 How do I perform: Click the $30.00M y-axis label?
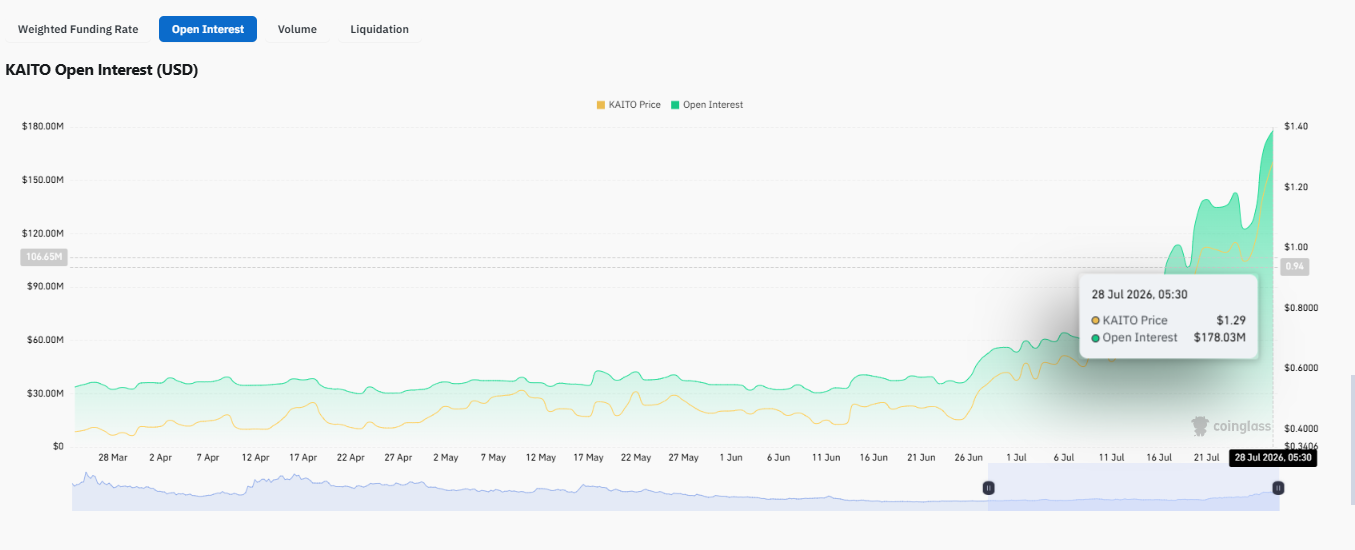click(x=45, y=393)
